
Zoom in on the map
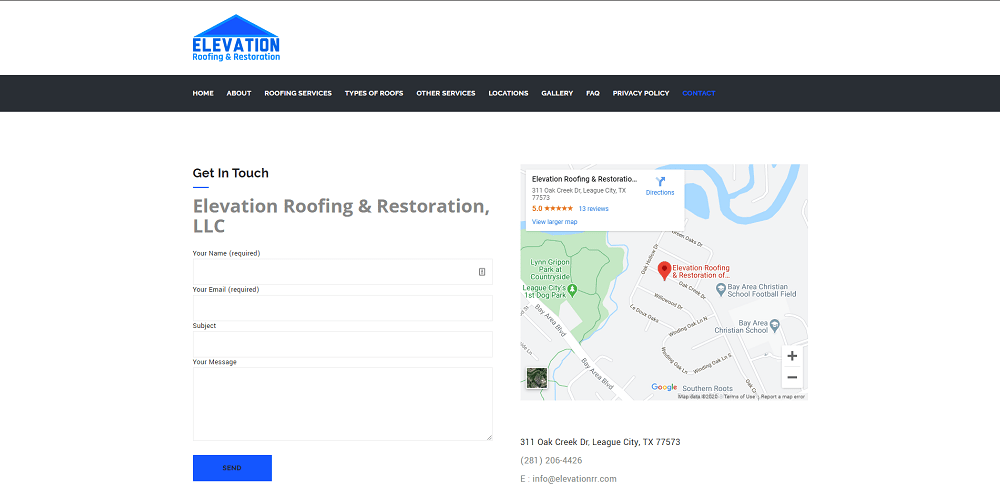pyautogui.click(x=792, y=356)
